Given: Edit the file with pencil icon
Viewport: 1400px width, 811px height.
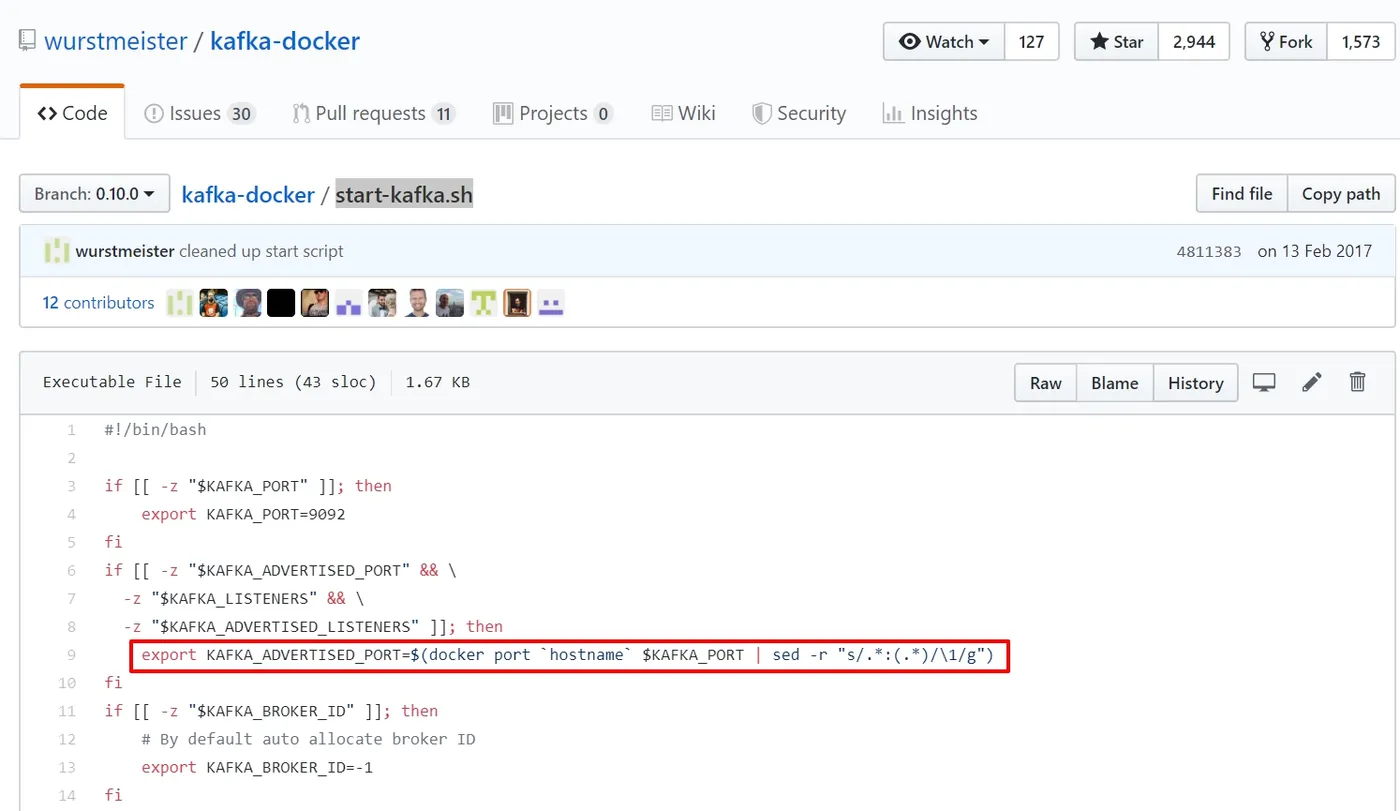Looking at the screenshot, I should point(1312,382).
